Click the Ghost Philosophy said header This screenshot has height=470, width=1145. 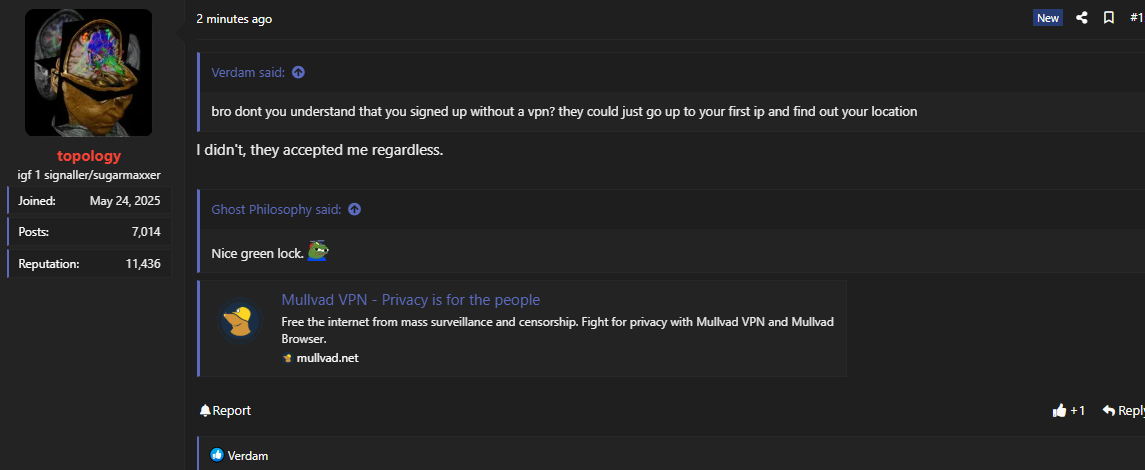click(276, 209)
